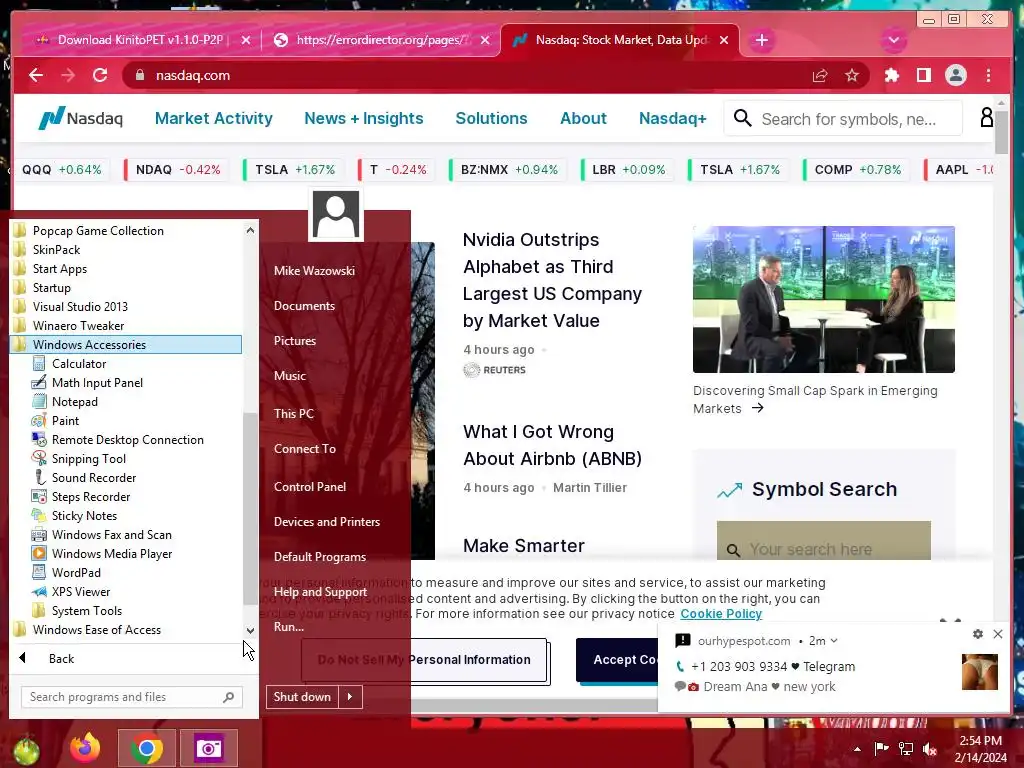The image size is (1024, 768).
Task: Open Nvidia Outstrips Alphabet article
Action: coord(552,280)
